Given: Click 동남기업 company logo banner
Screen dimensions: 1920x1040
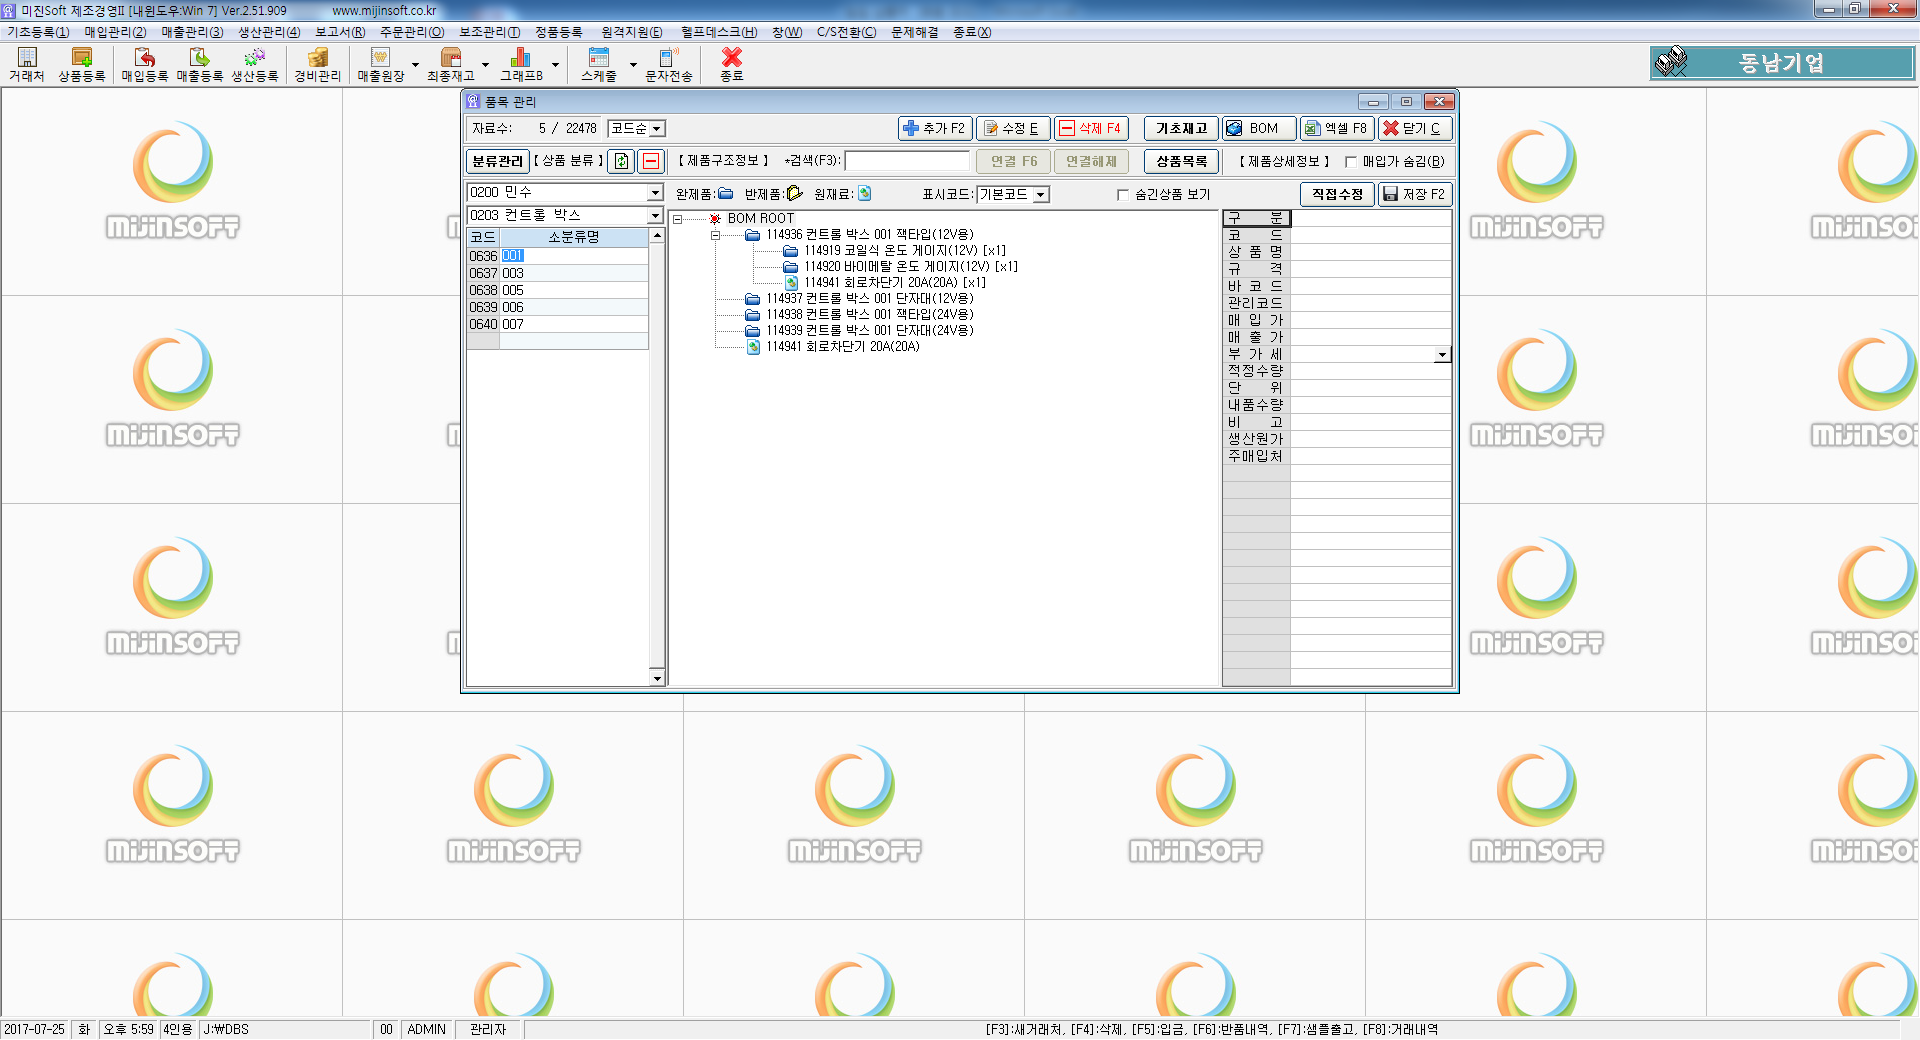Looking at the screenshot, I should coord(1782,63).
